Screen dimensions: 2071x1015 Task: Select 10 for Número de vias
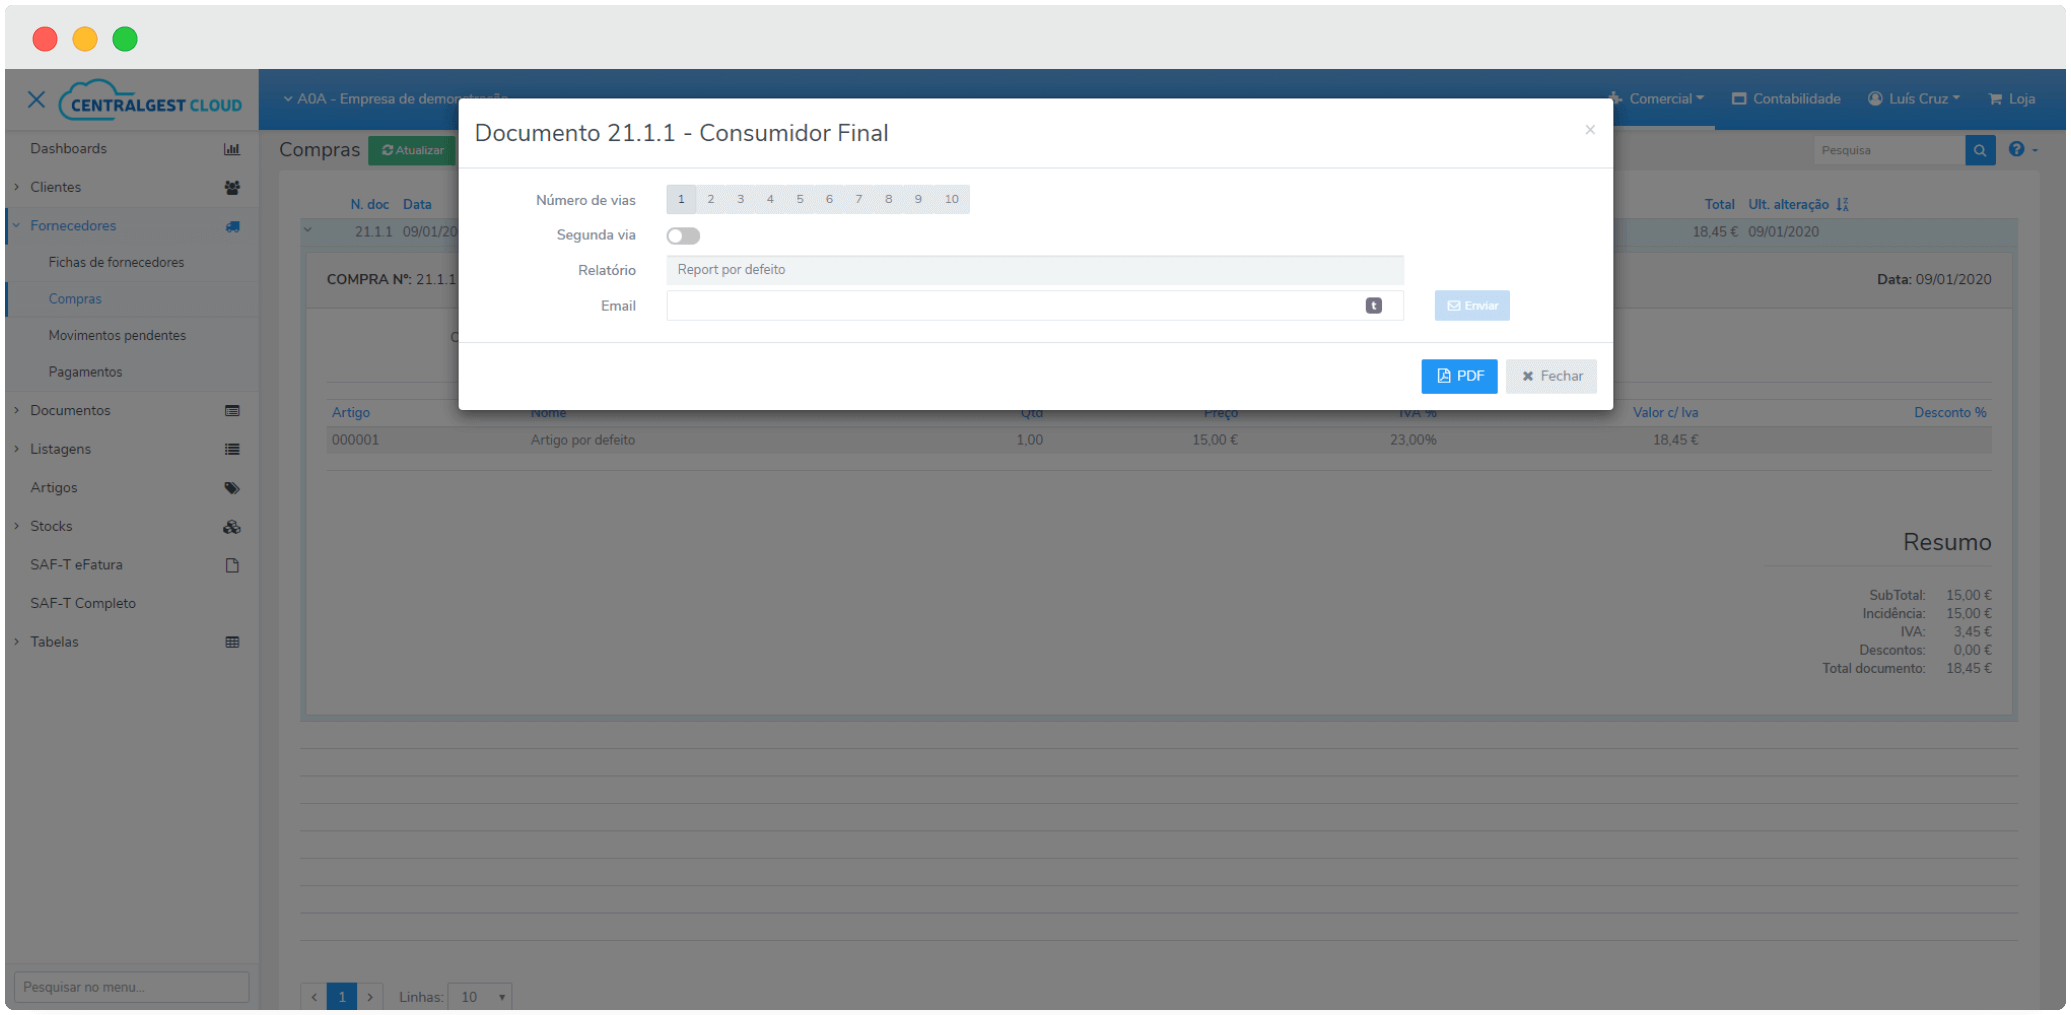click(951, 199)
